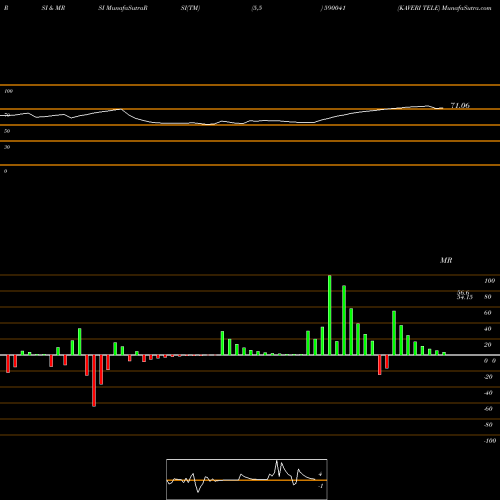Image resolution: width=500 pixels, height=500 pixels.
Task: Click the 34.13 value label
Action: tap(465, 297)
